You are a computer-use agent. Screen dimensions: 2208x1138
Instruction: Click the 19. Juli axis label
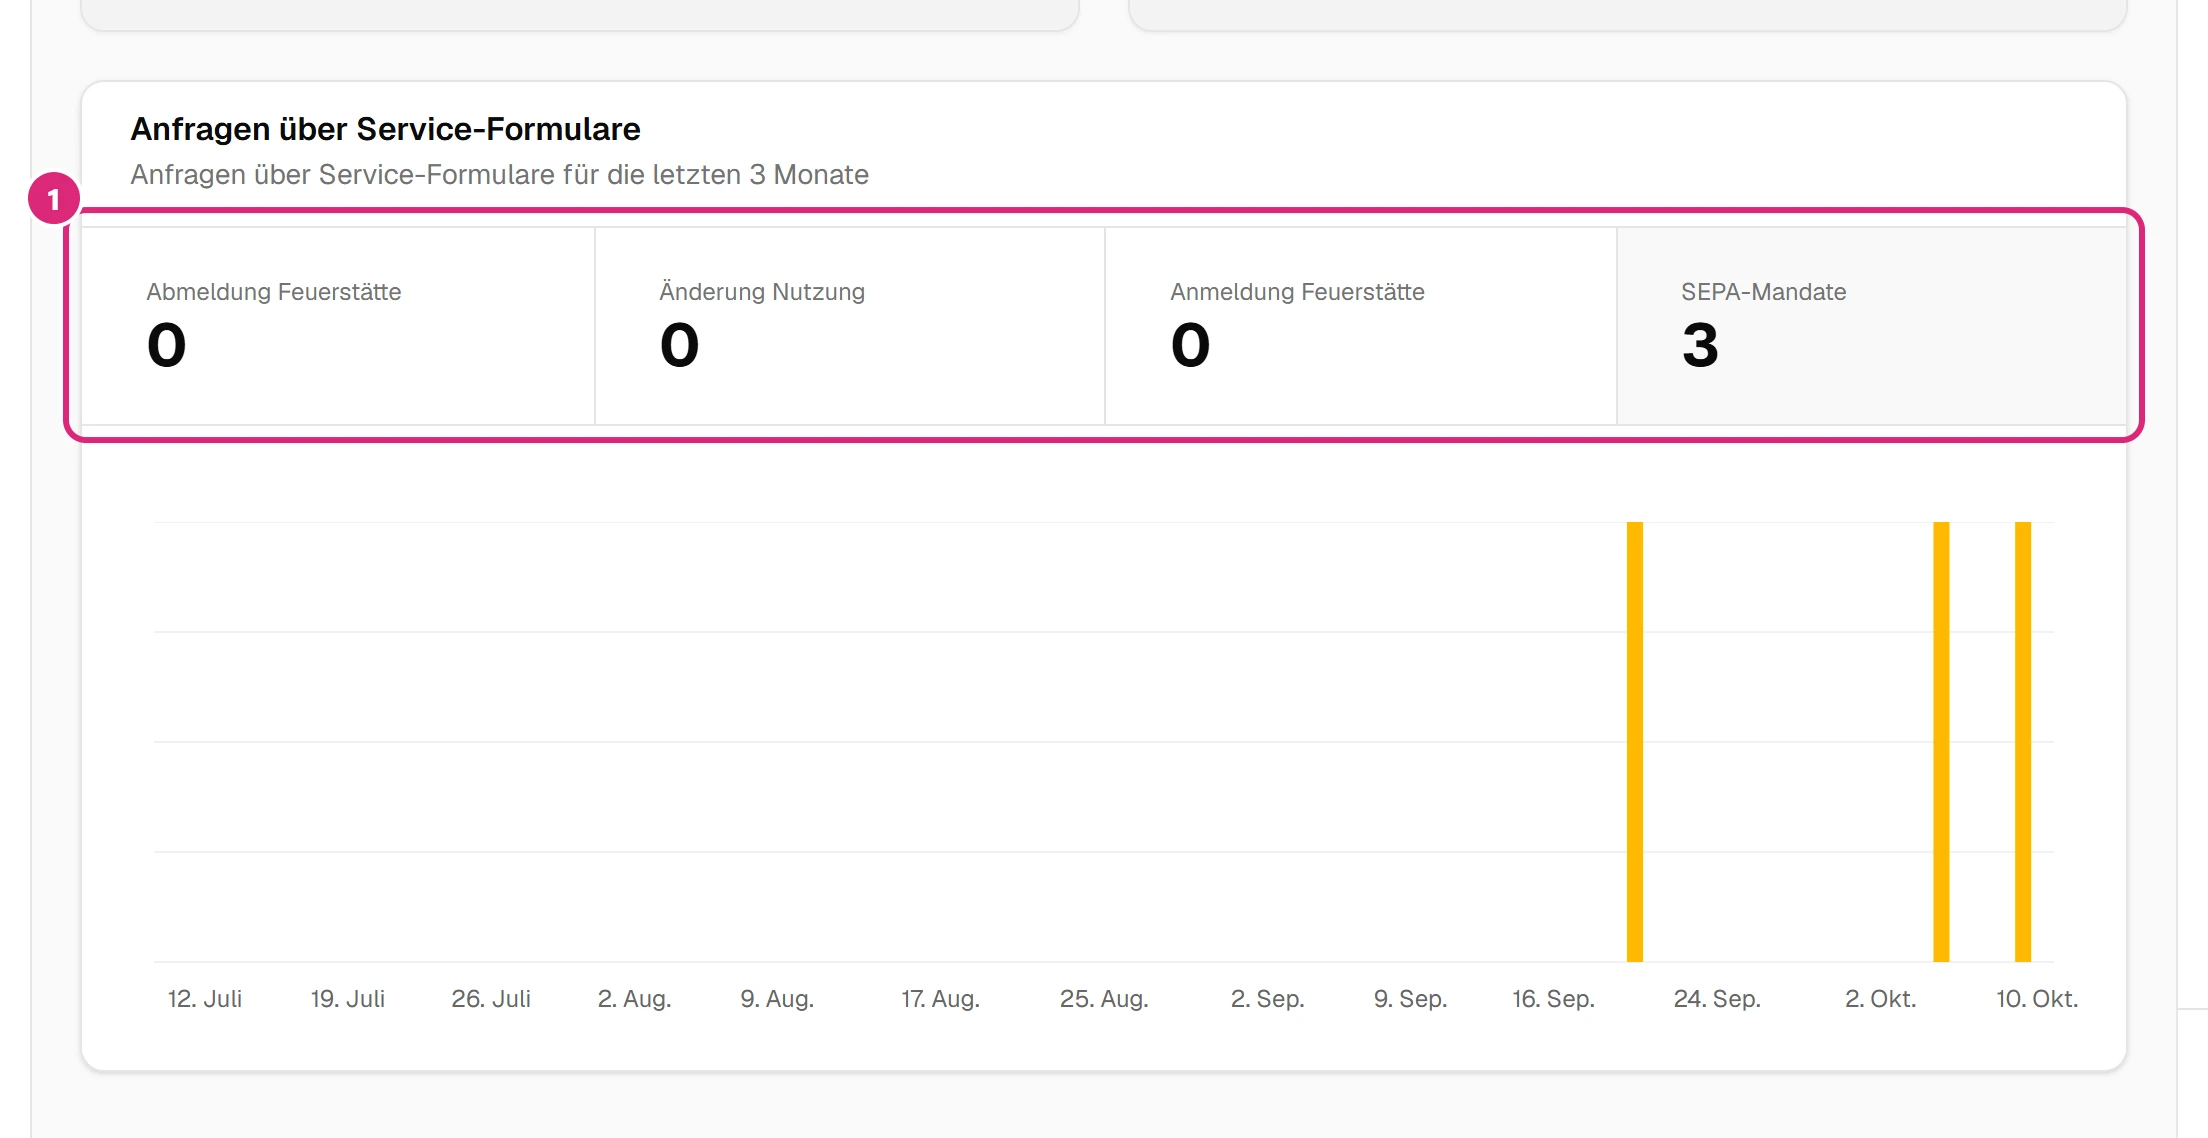(348, 999)
